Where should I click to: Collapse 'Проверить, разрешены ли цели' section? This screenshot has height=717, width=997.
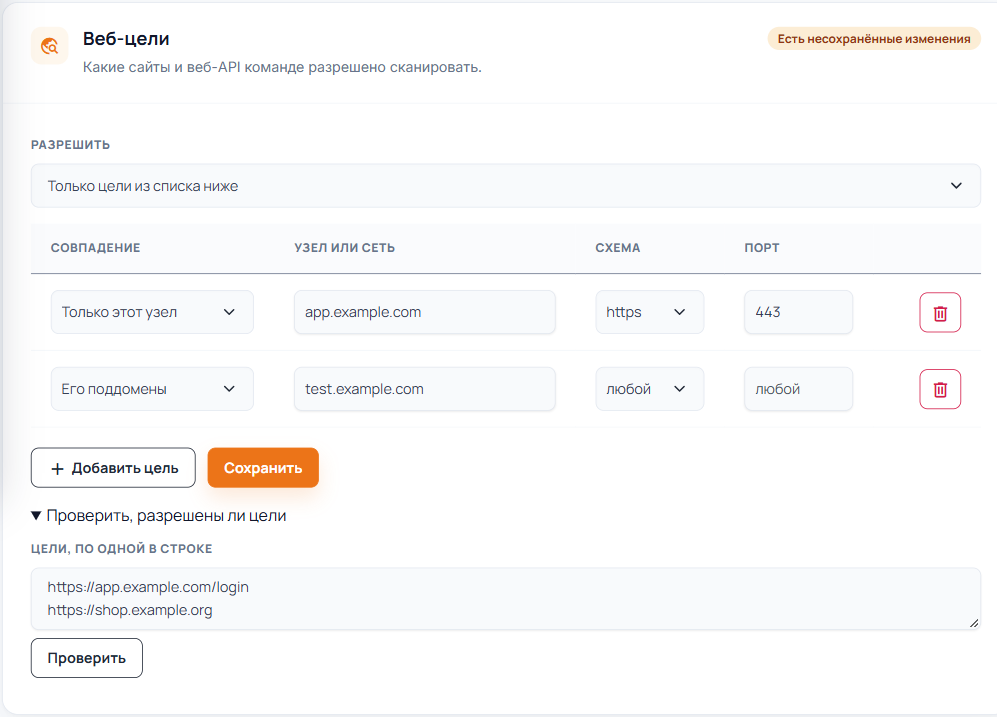(159, 516)
